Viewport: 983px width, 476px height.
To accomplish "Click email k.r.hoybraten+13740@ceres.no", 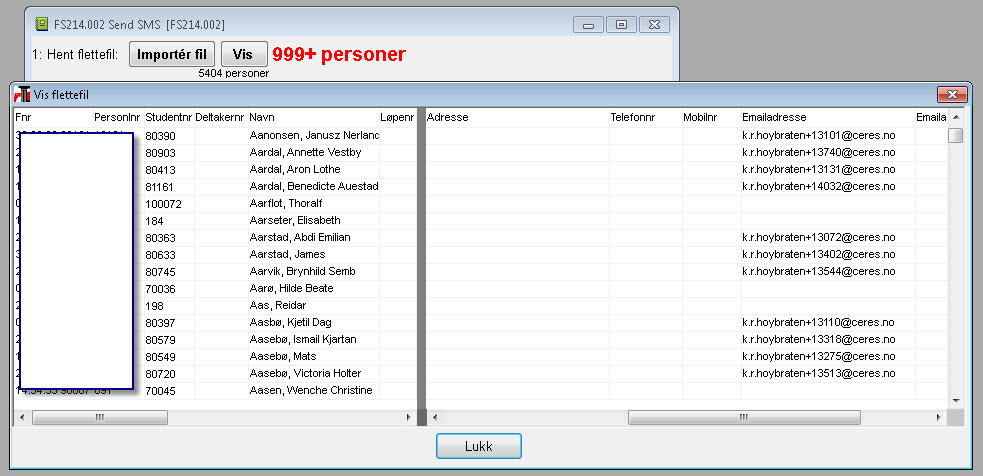I will pyautogui.click(x=819, y=152).
